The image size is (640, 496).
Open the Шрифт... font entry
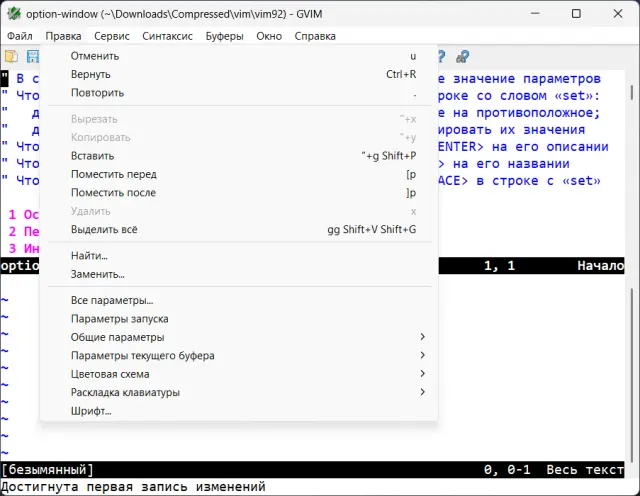pyautogui.click(x=240, y=411)
